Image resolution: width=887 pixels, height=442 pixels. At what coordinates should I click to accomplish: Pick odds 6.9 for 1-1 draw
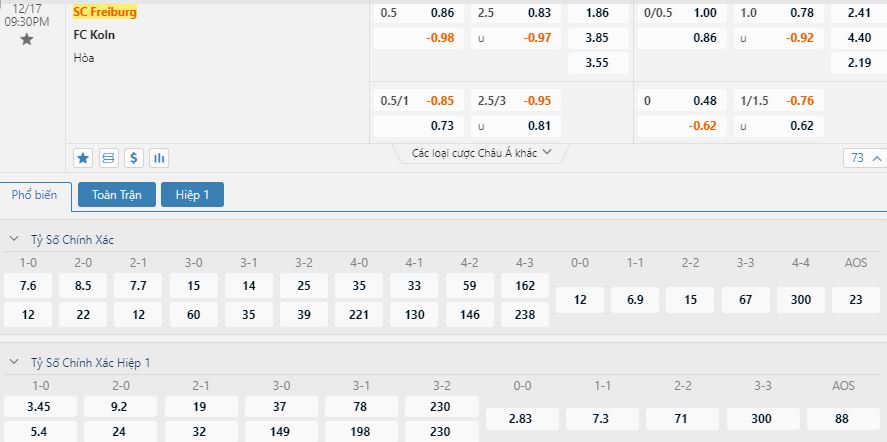[635, 300]
